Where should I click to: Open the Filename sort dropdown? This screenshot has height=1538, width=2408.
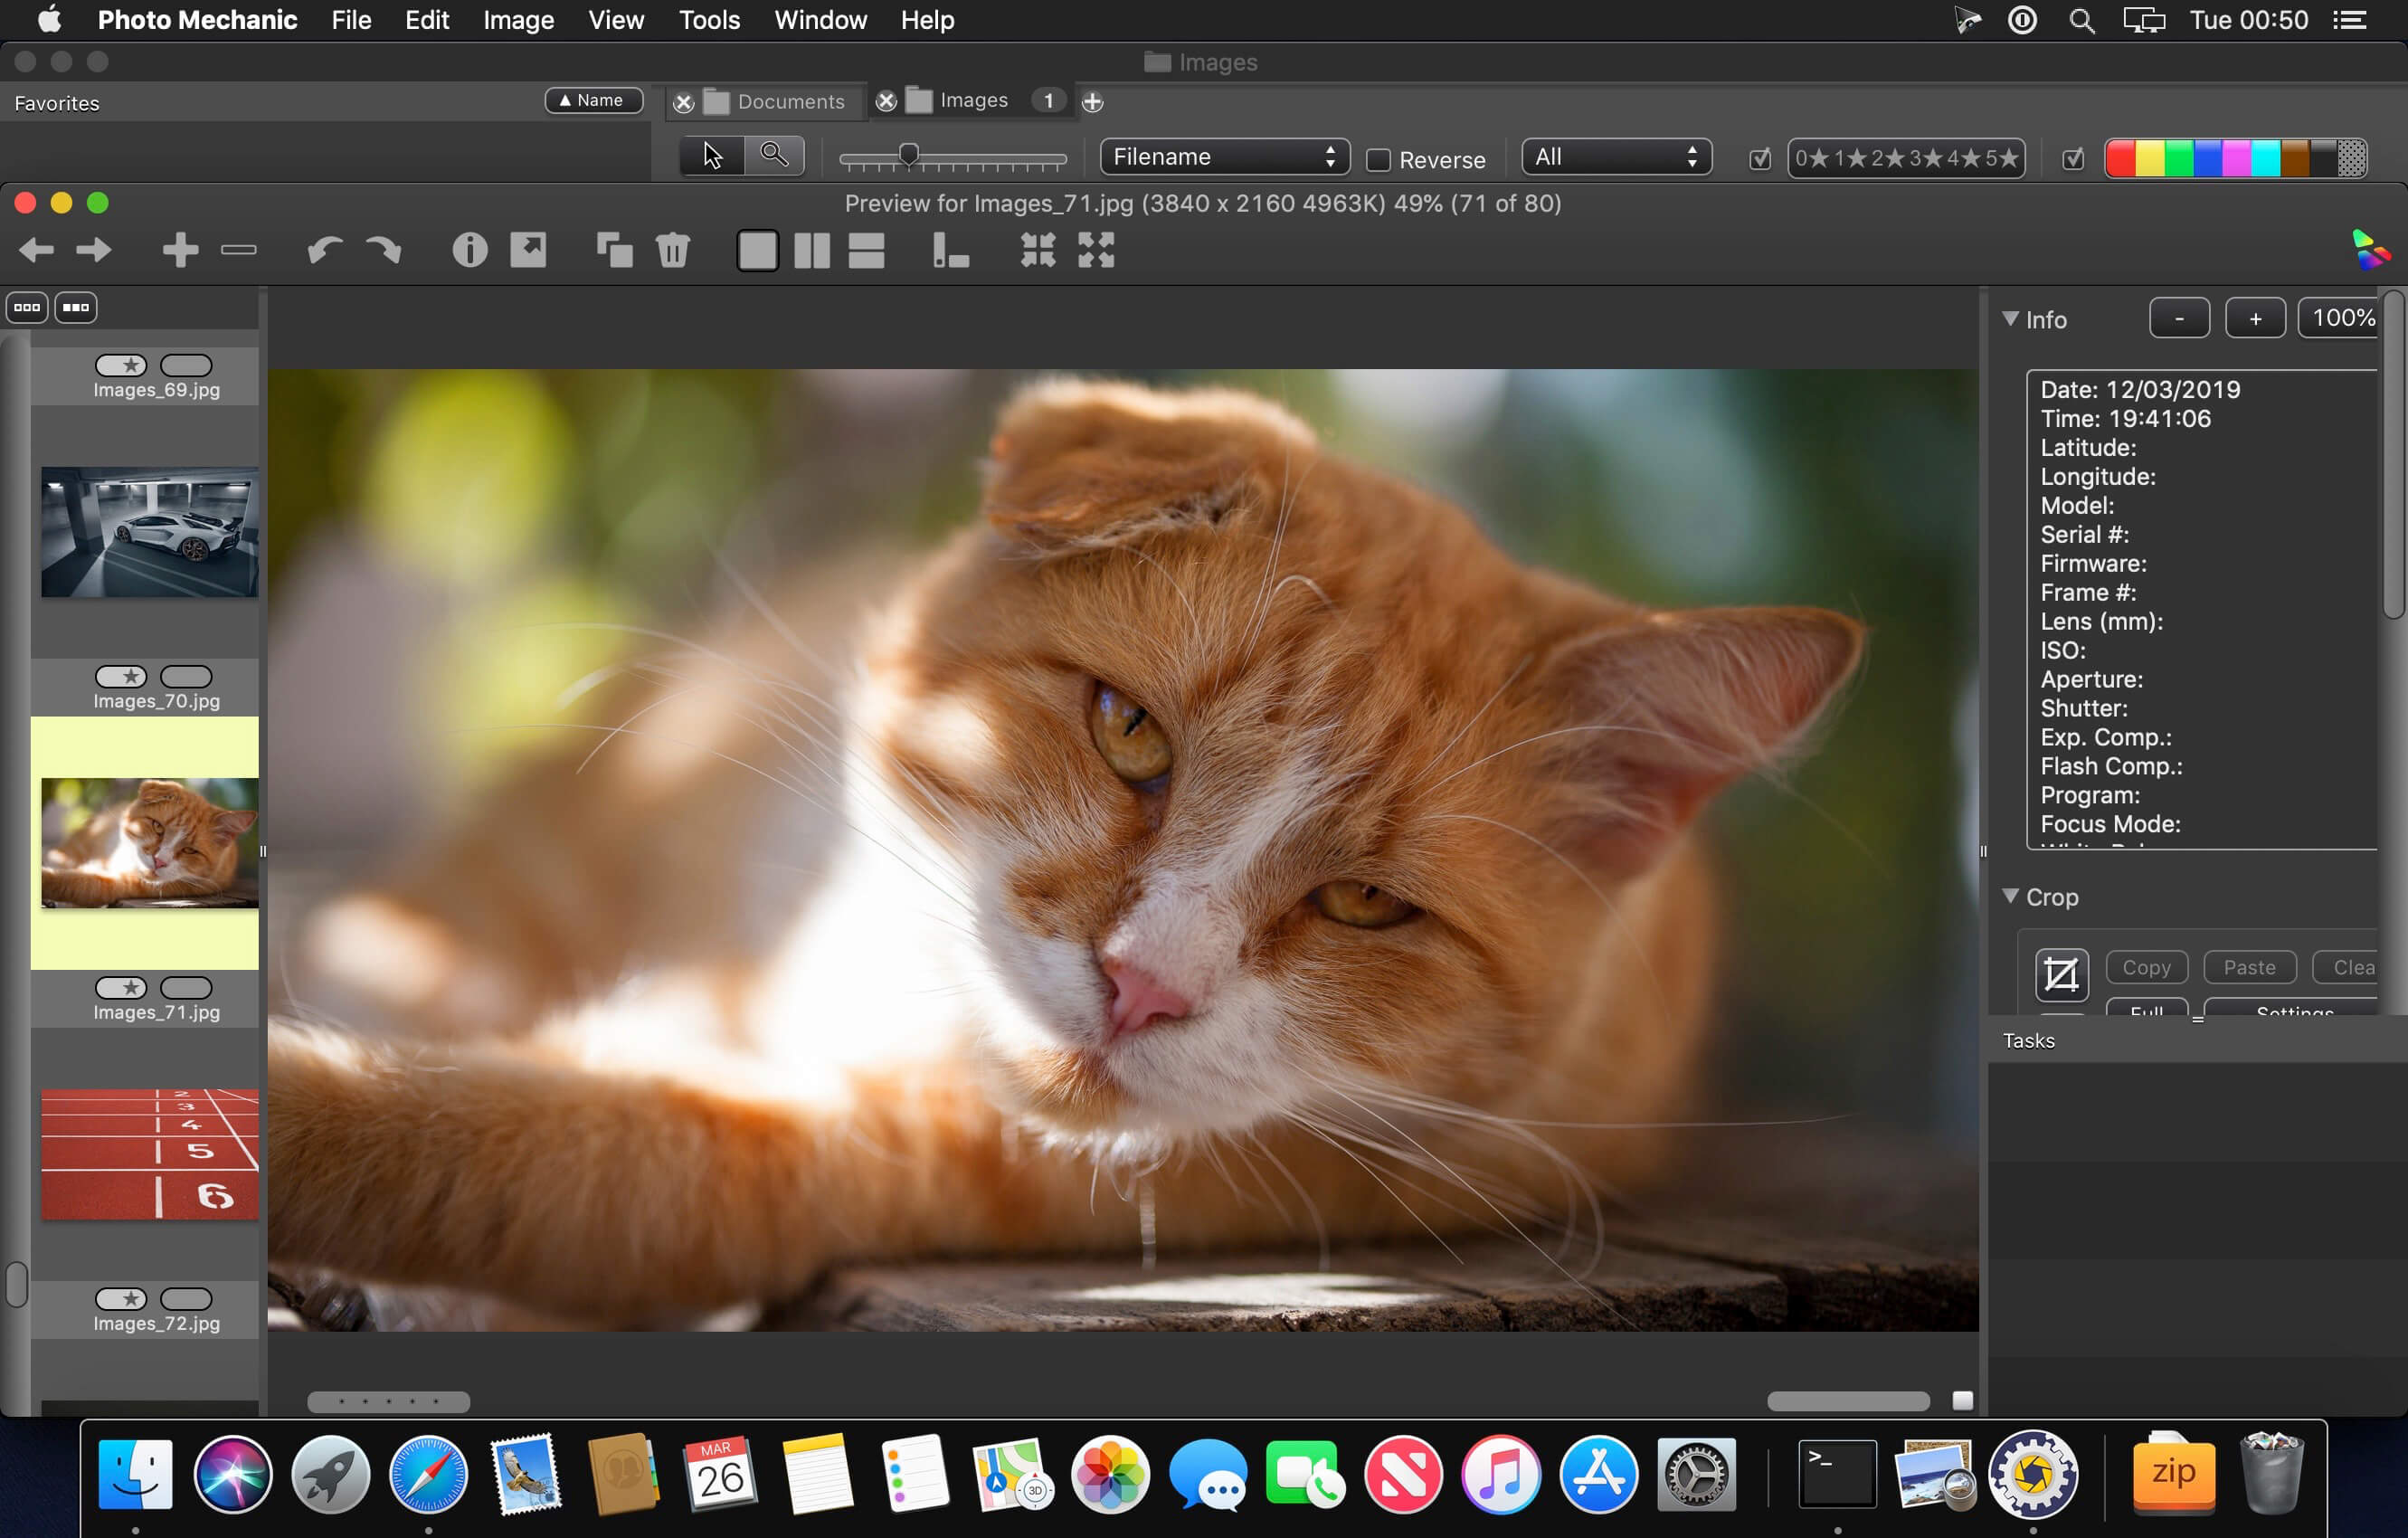(1224, 157)
